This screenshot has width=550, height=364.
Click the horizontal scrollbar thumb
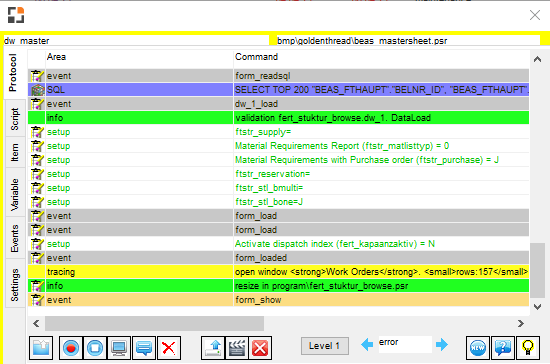[154, 323]
